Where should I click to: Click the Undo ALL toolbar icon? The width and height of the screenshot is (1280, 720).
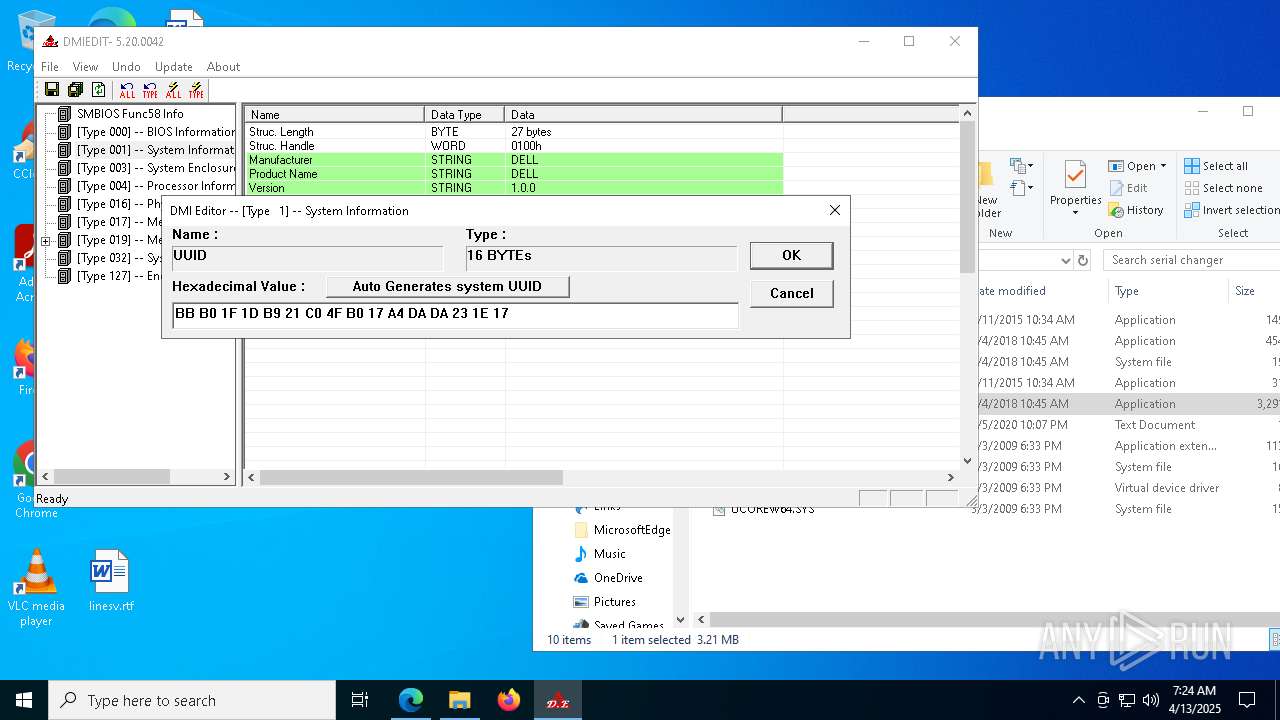pyautogui.click(x=126, y=90)
